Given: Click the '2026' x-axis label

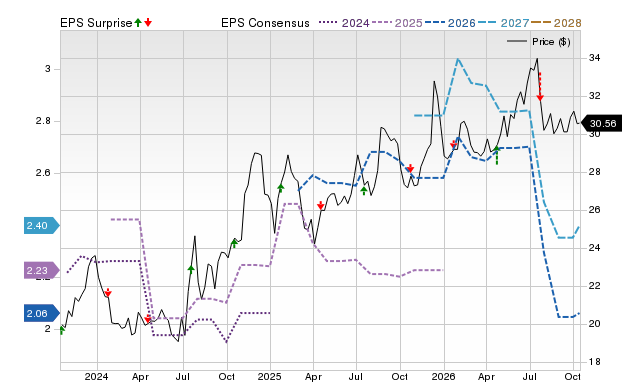Looking at the screenshot, I should (443, 376).
